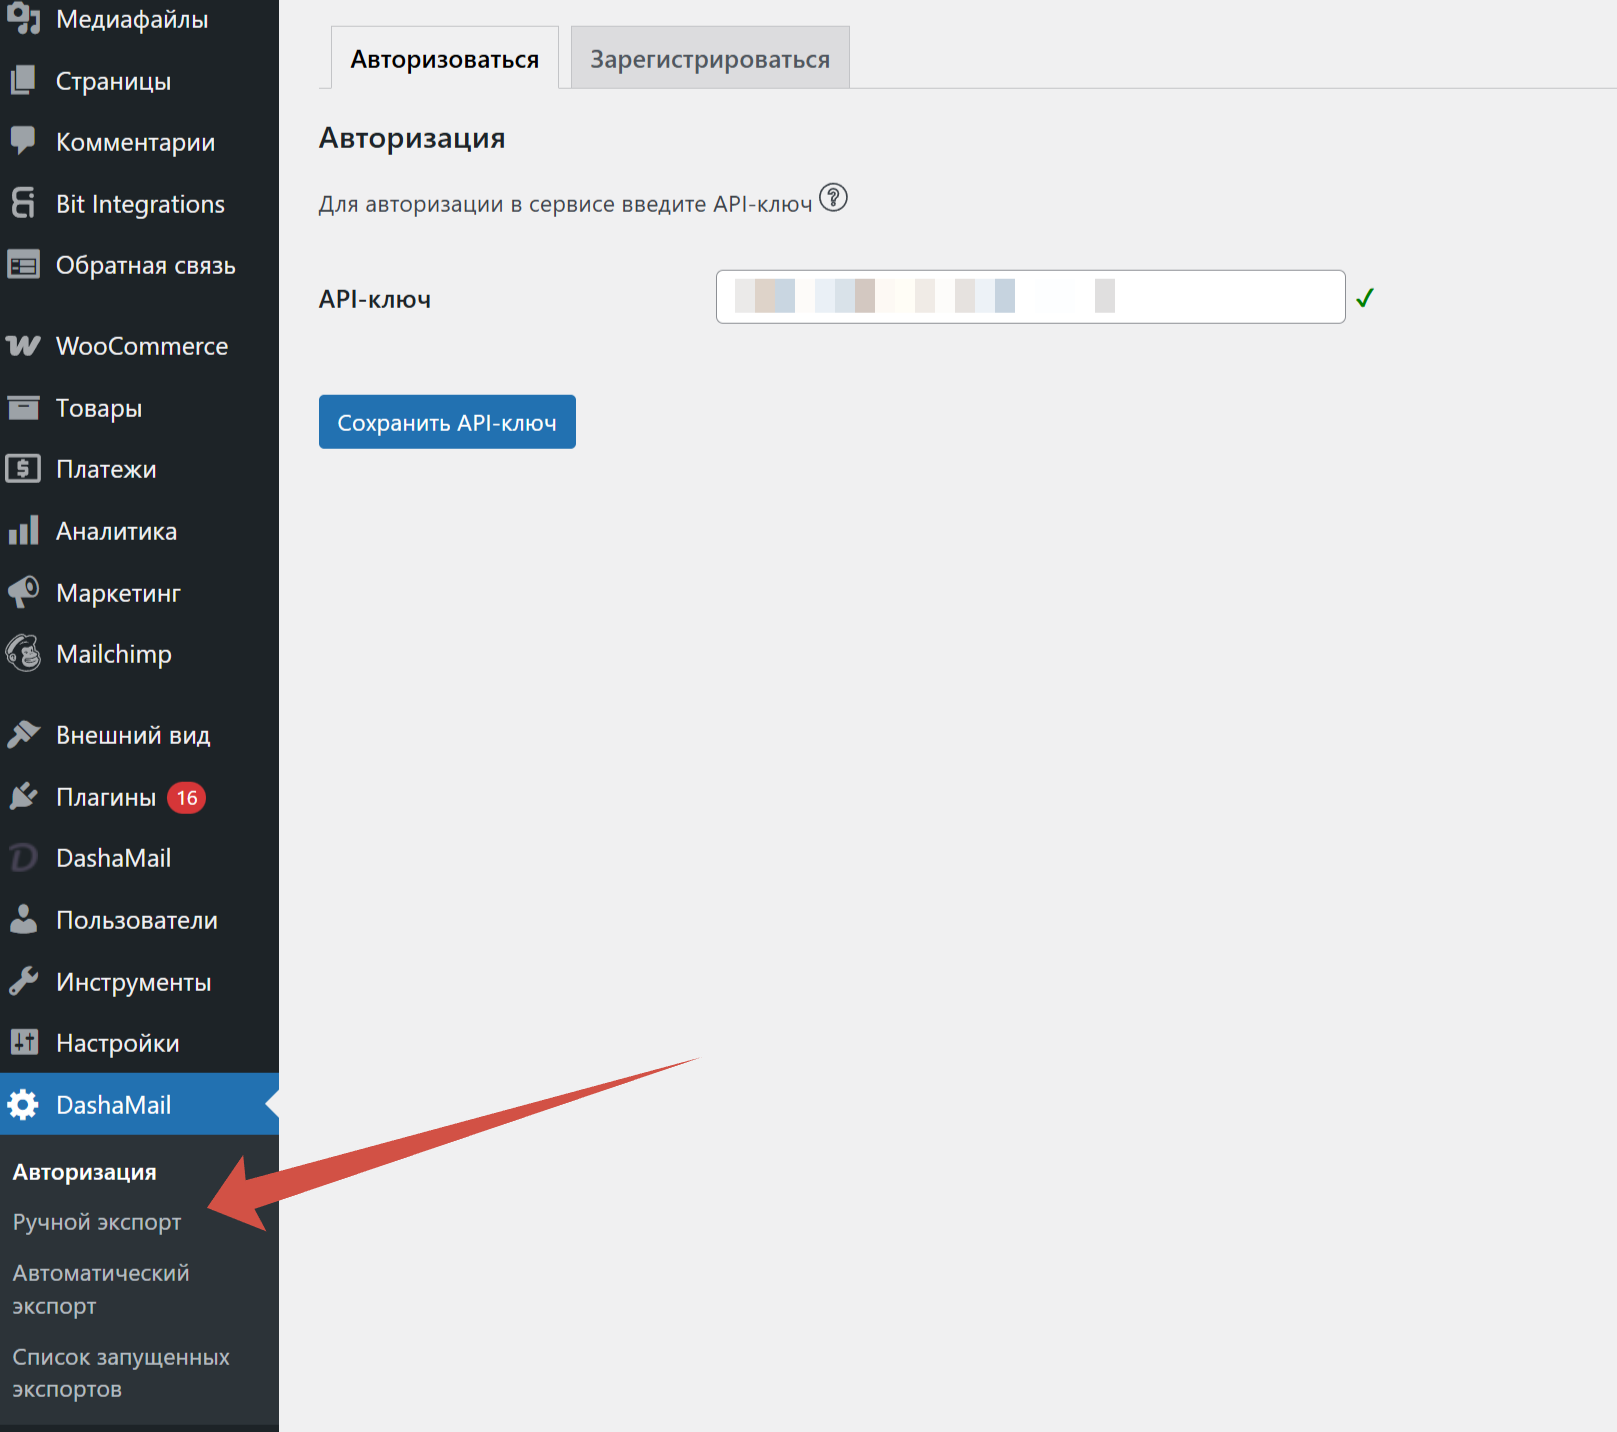Open Автоматический экспорт submenu item
1617x1432 pixels.
pyautogui.click(x=100, y=1289)
